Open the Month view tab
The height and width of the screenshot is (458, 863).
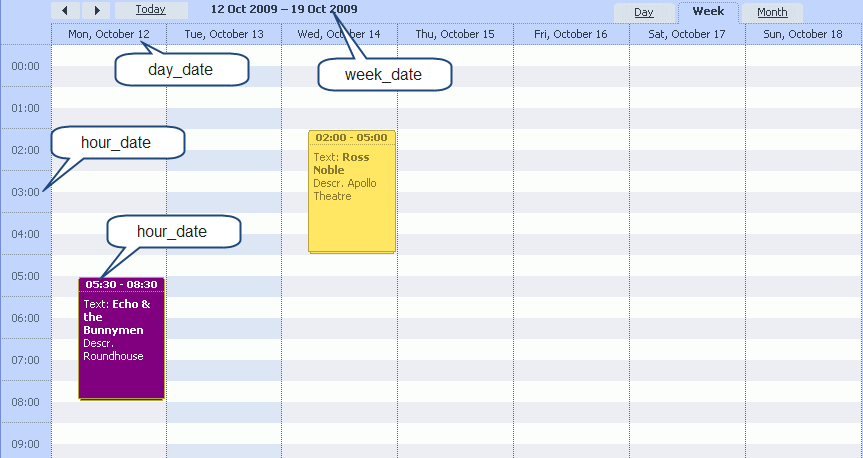click(772, 13)
